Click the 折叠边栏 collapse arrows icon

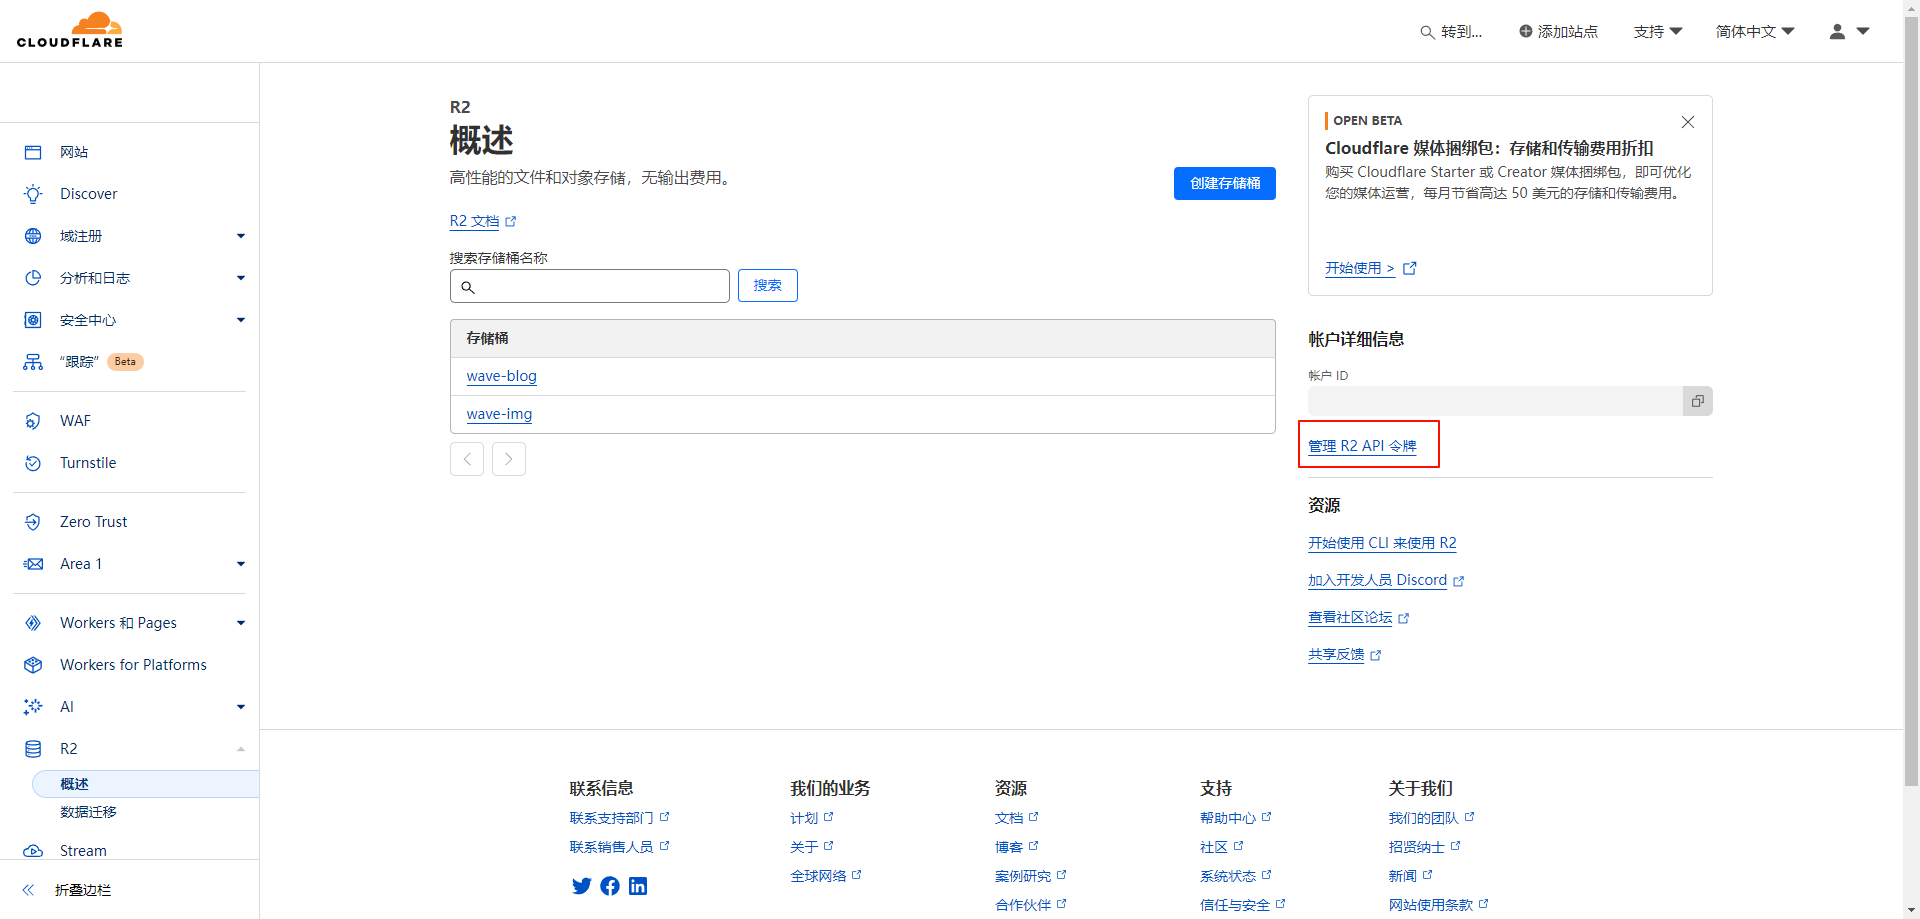[29, 890]
